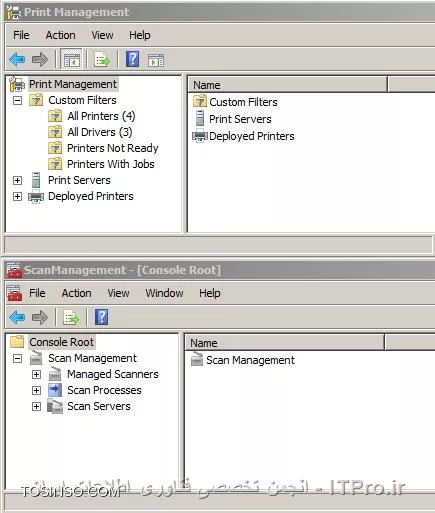Select 'Console Root' label in tree
Image resolution: width=435 pixels, height=513 pixels.
tap(62, 342)
